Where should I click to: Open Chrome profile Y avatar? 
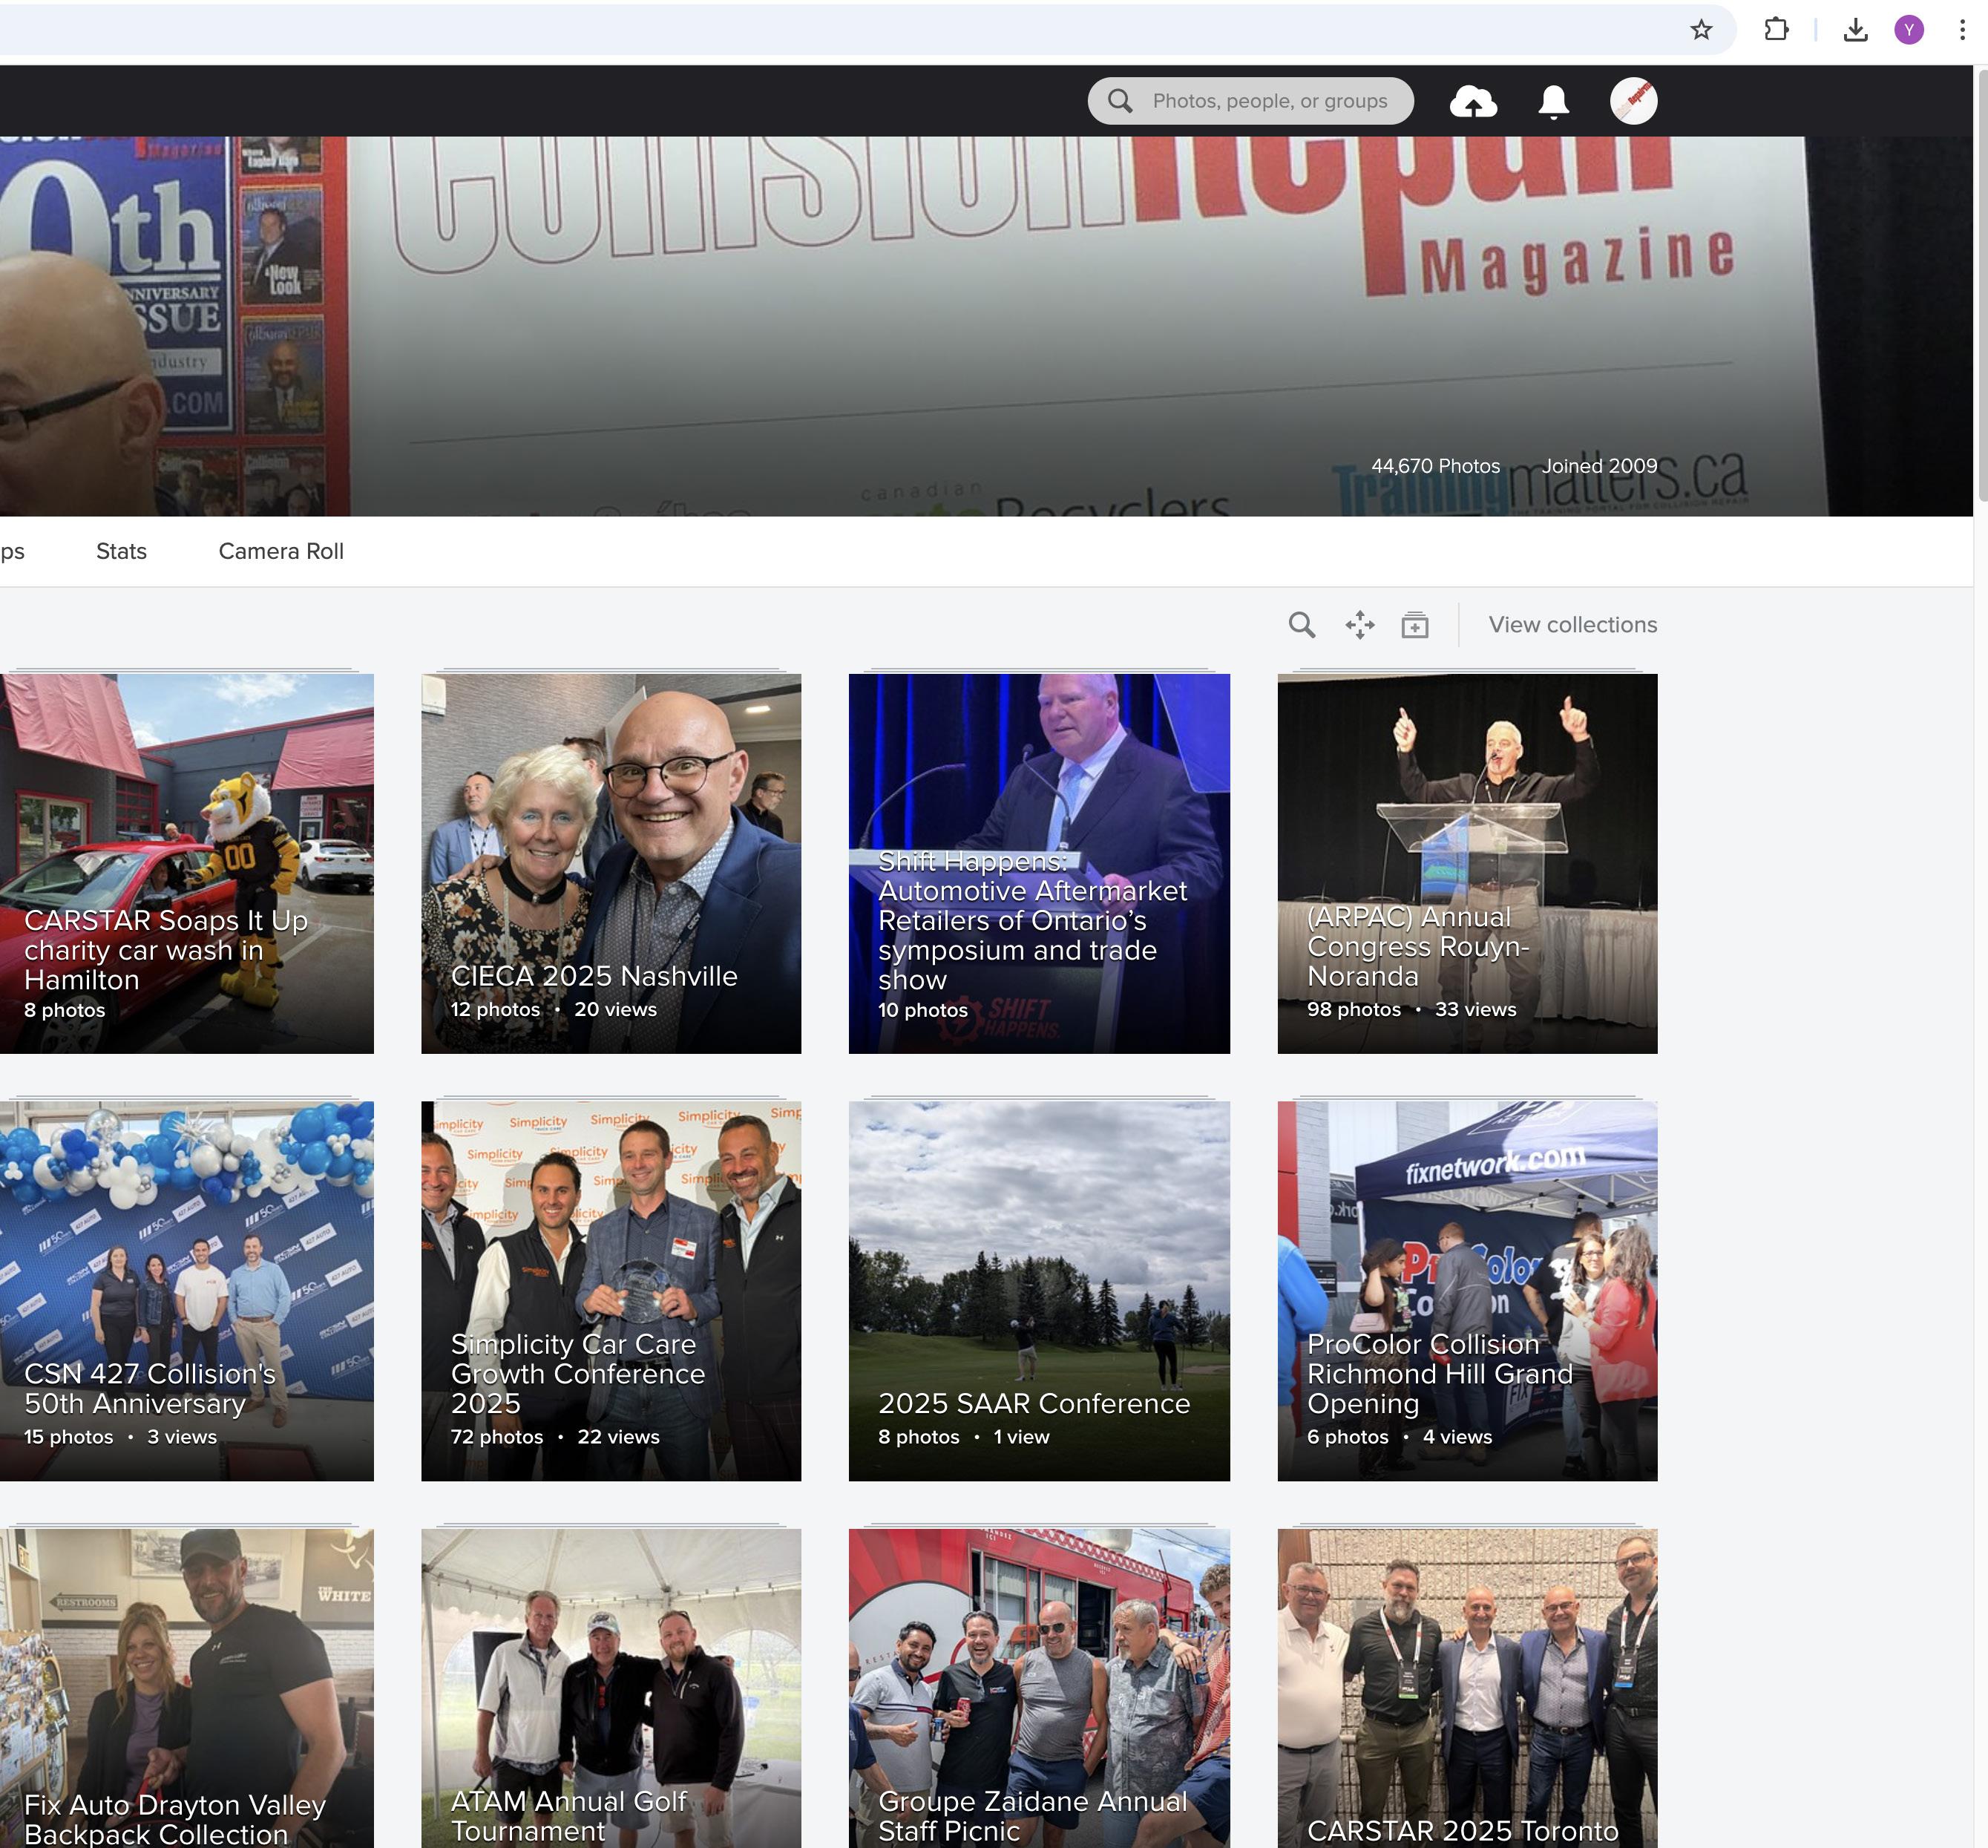click(1908, 30)
